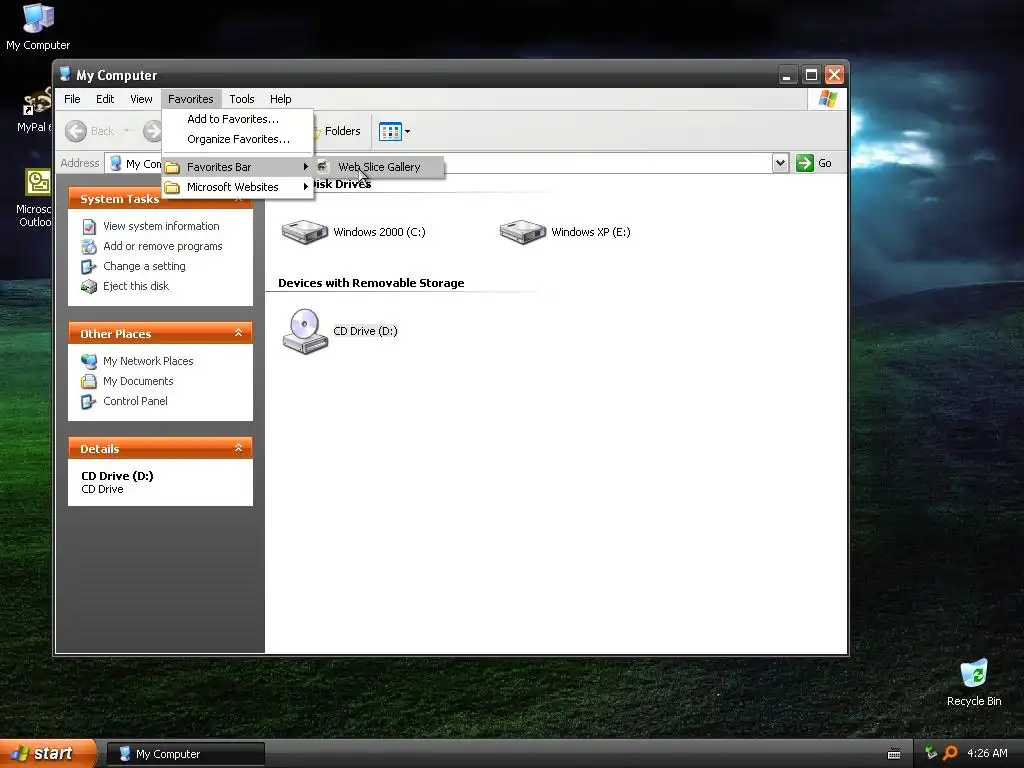The image size is (1024, 768).
Task: Select the Windows XP (E:) drive icon
Action: 522,232
